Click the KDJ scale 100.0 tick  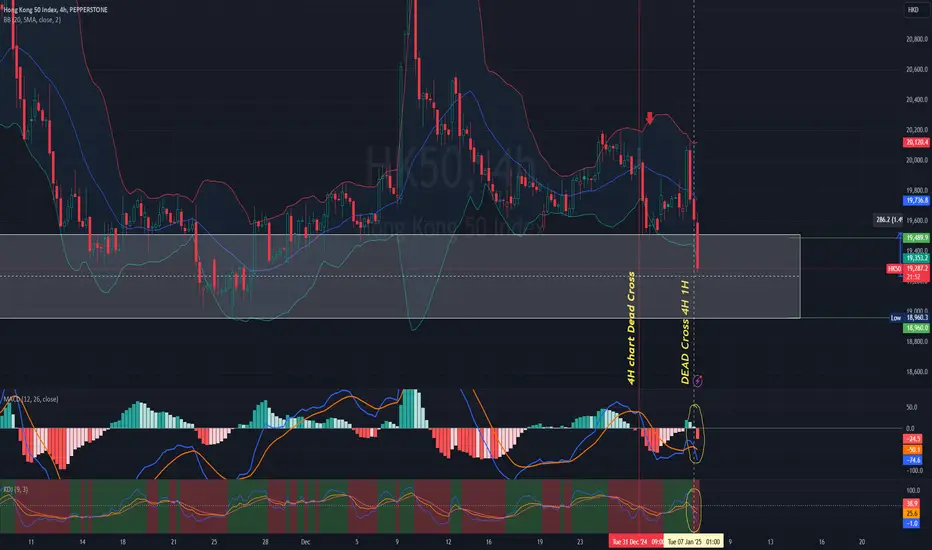click(x=912, y=491)
